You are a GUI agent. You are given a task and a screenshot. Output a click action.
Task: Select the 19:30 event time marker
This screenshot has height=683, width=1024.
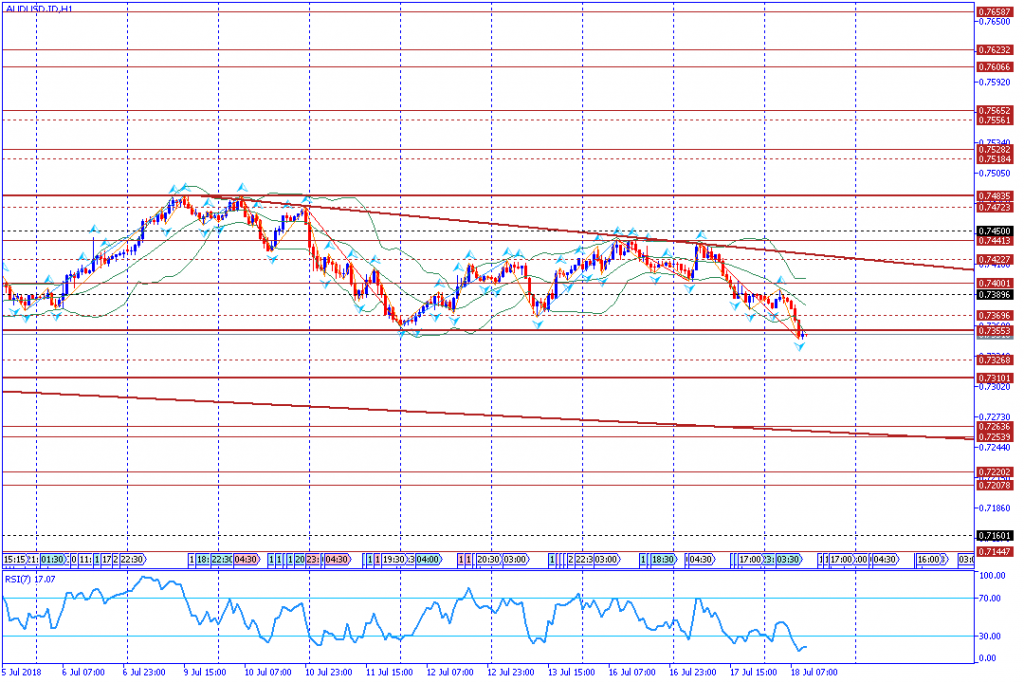click(x=394, y=560)
